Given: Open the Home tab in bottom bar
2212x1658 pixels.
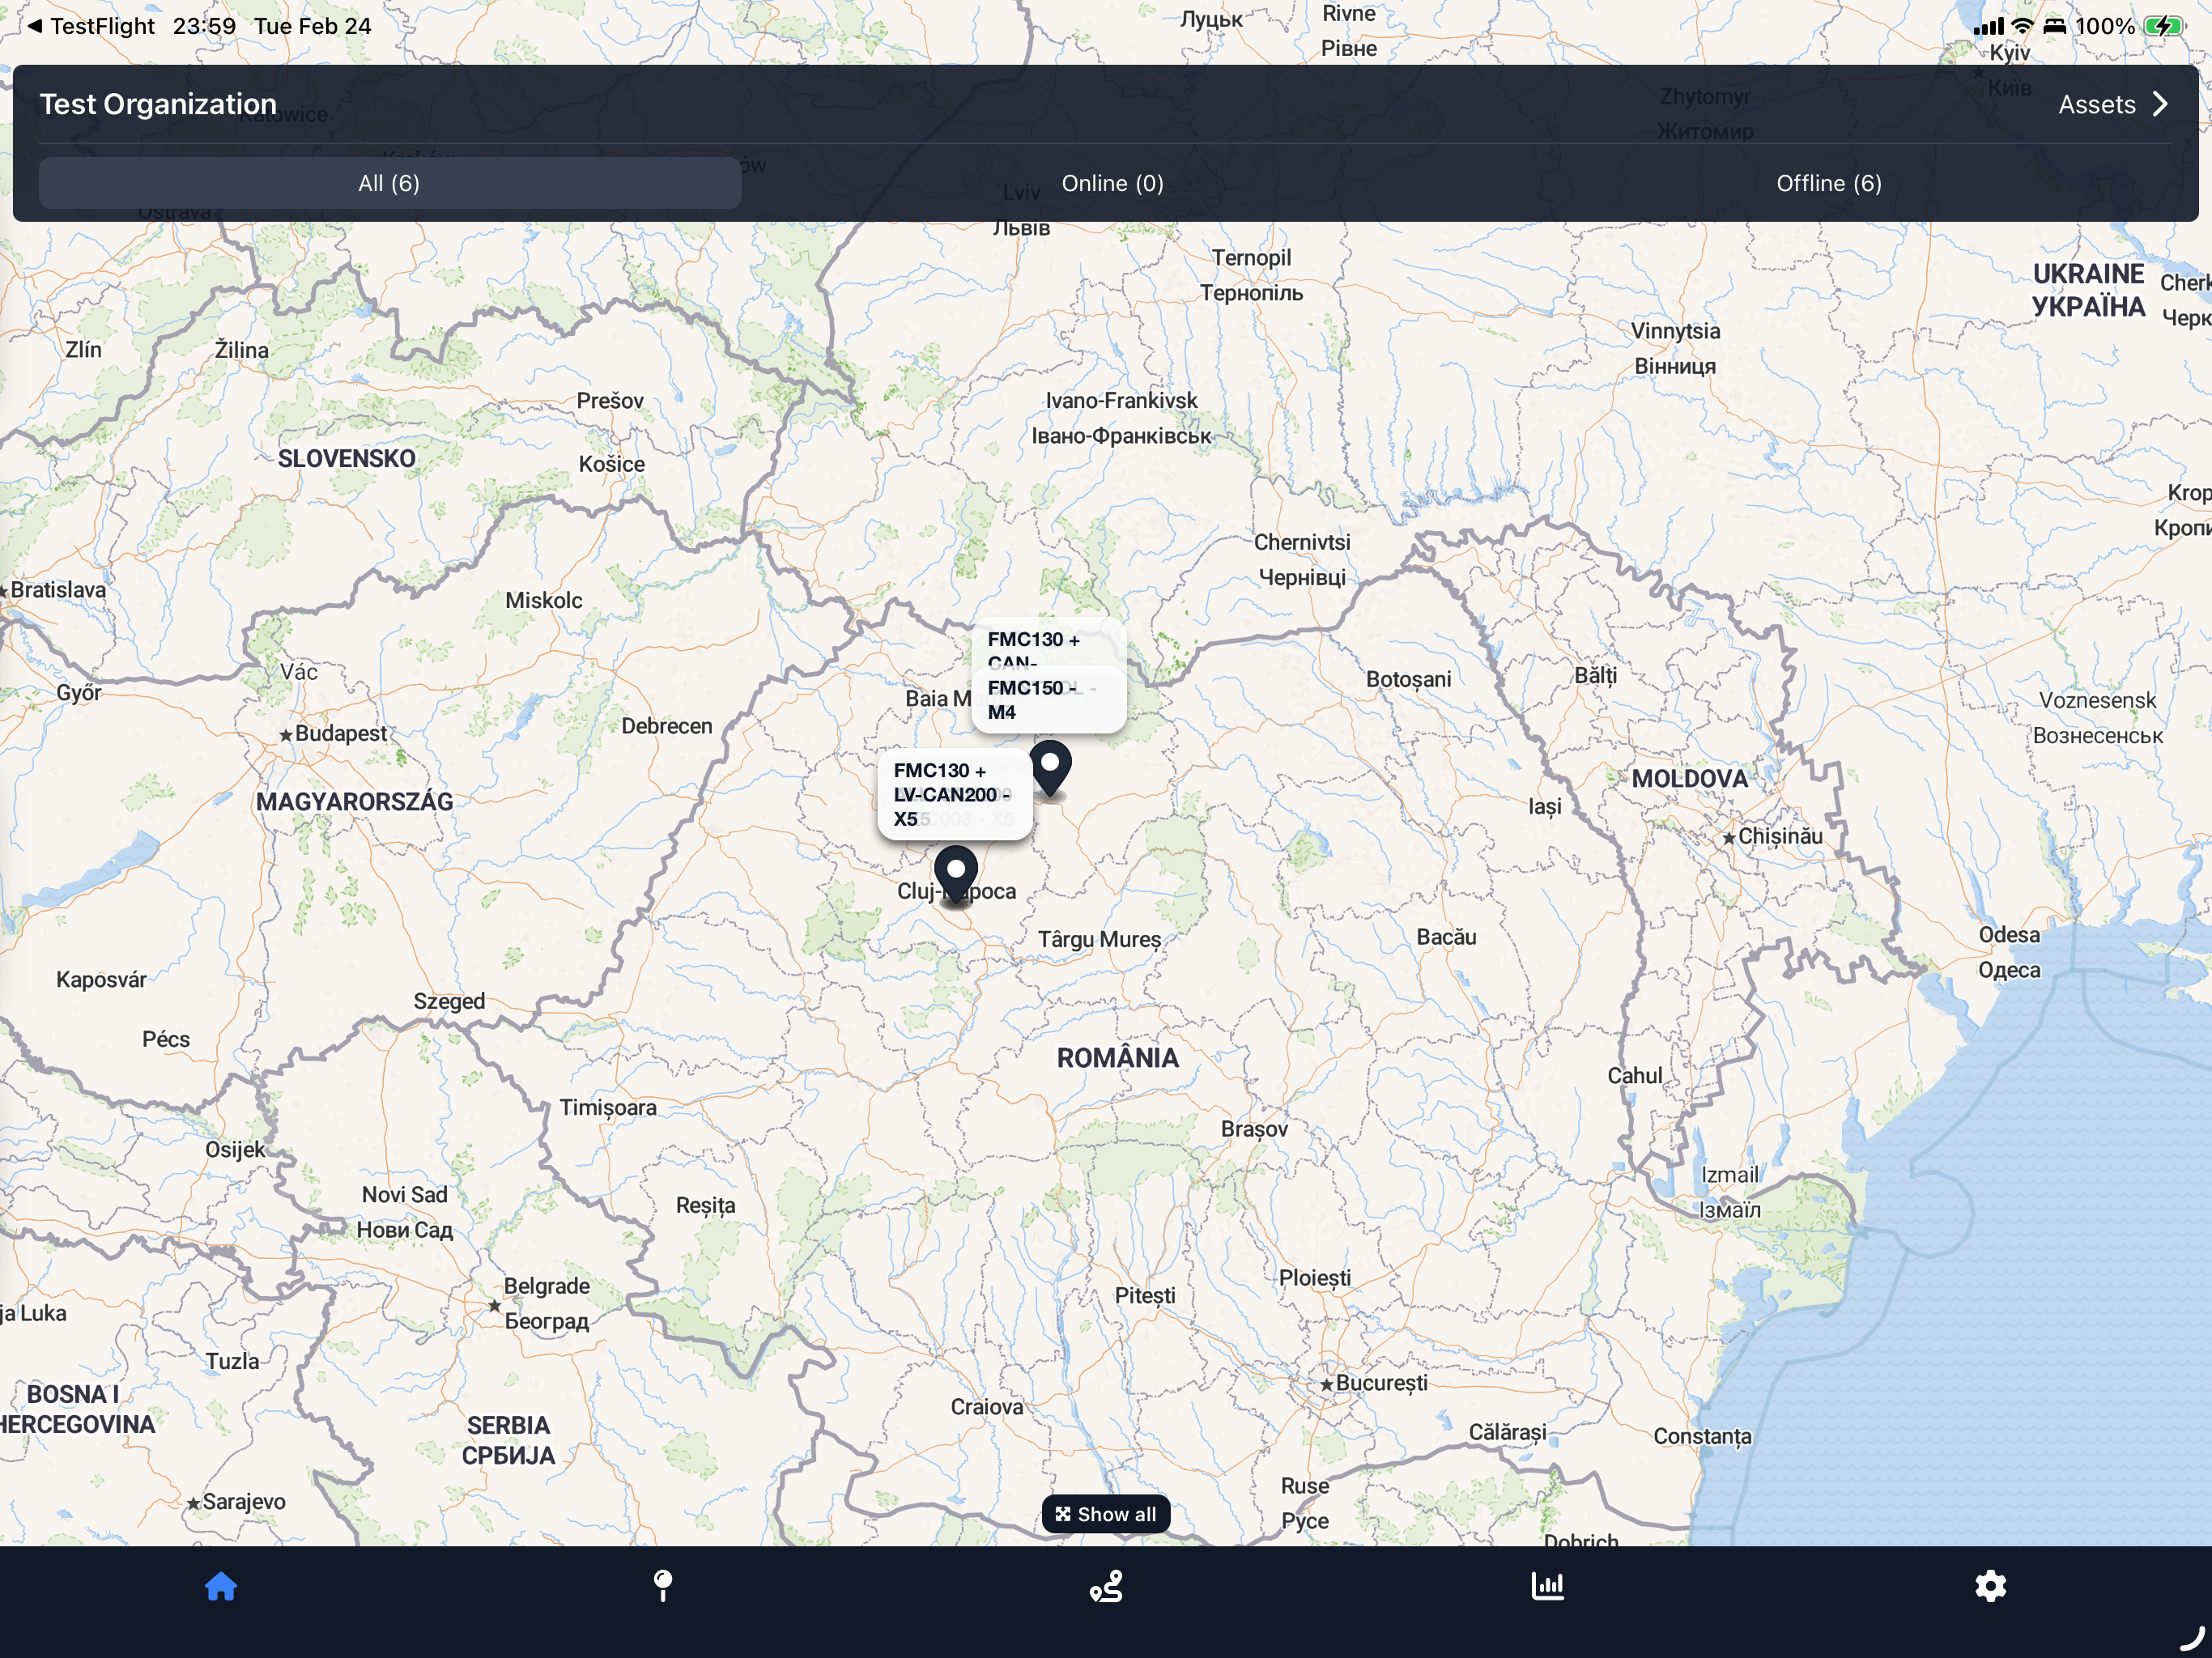Looking at the screenshot, I should 220,1586.
